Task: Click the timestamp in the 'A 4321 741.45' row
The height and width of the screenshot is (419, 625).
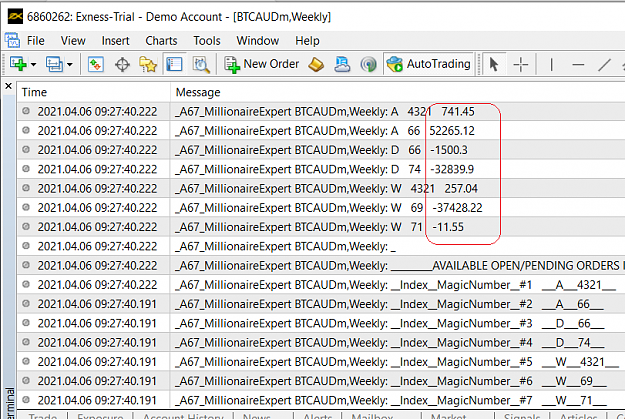Action: click(97, 112)
